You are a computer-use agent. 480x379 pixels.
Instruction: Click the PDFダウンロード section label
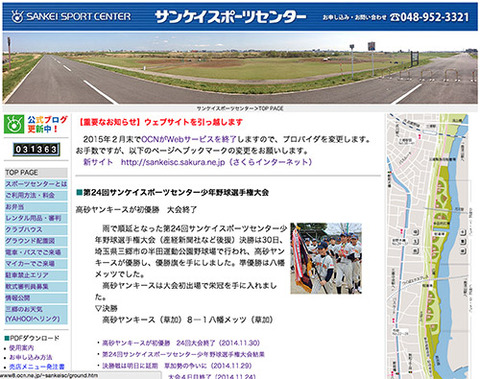click(32, 338)
